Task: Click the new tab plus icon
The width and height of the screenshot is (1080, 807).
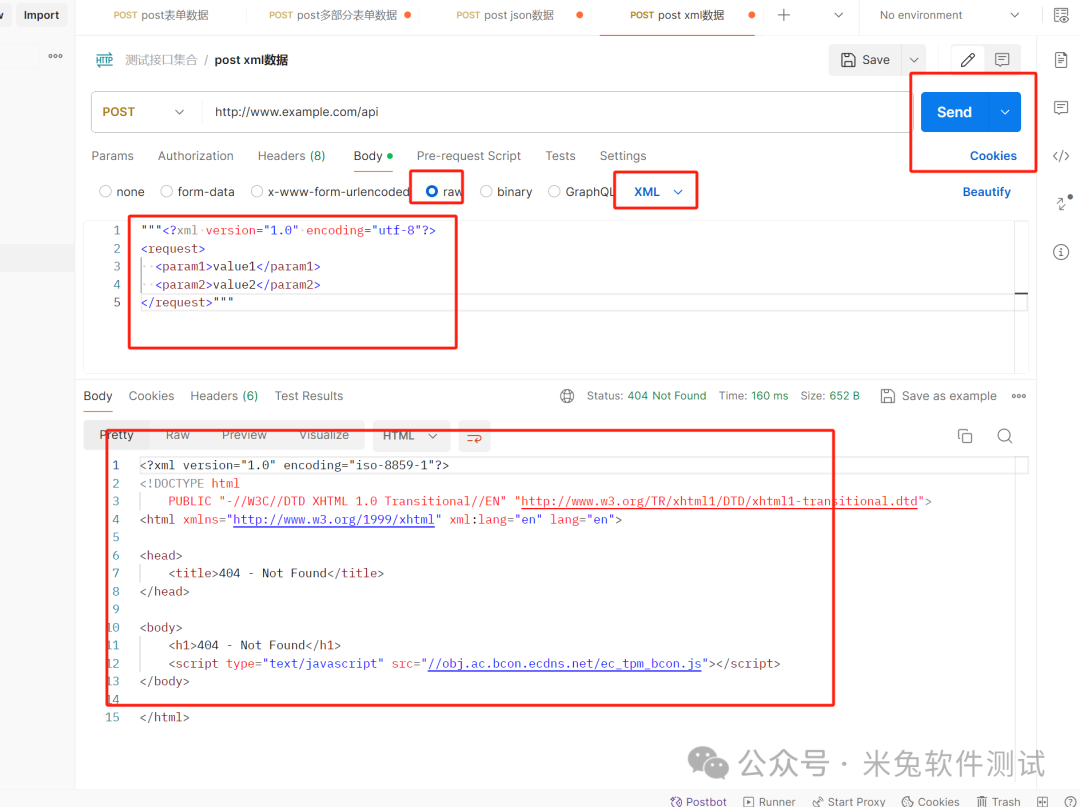Action: point(784,15)
